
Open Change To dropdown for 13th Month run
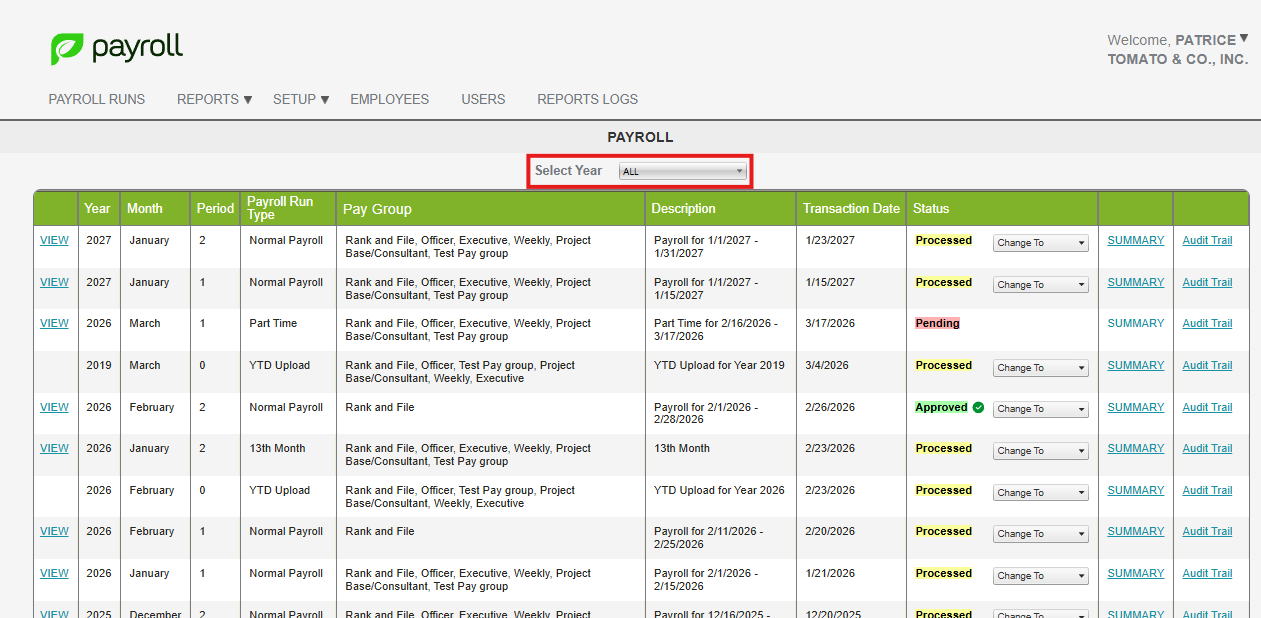tap(1040, 451)
